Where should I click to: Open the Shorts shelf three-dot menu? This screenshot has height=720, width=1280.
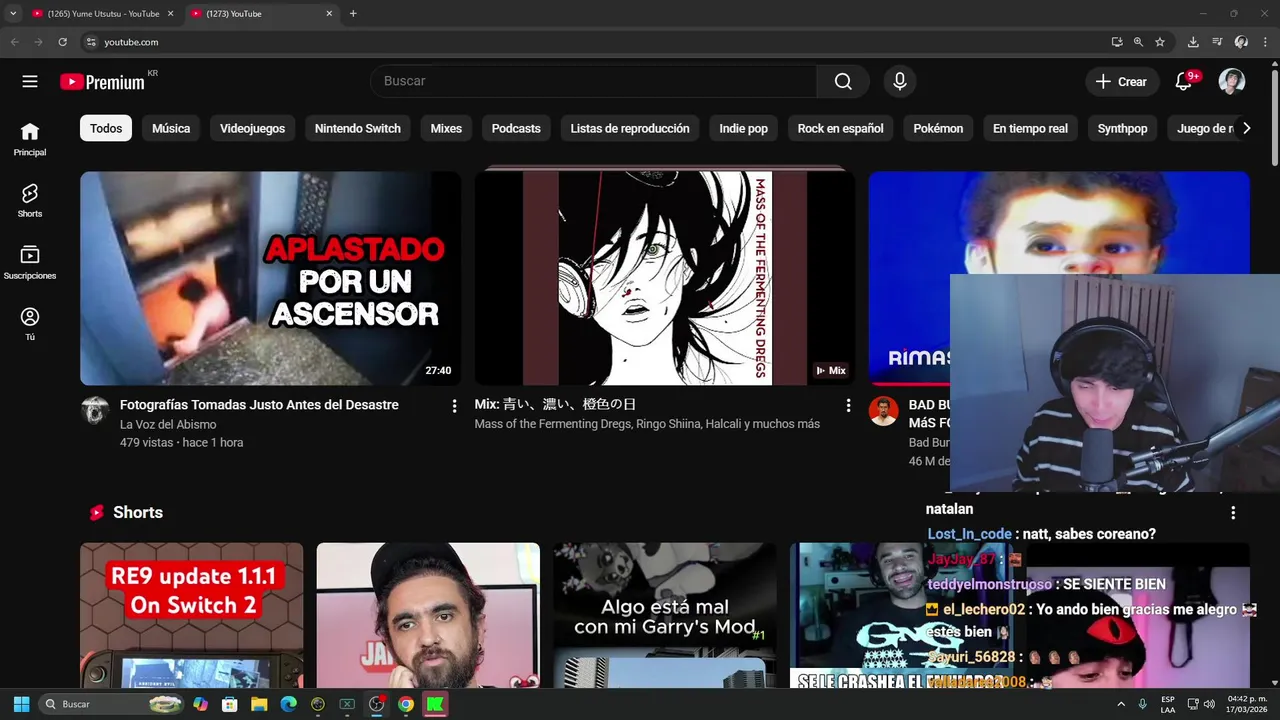tap(1233, 513)
